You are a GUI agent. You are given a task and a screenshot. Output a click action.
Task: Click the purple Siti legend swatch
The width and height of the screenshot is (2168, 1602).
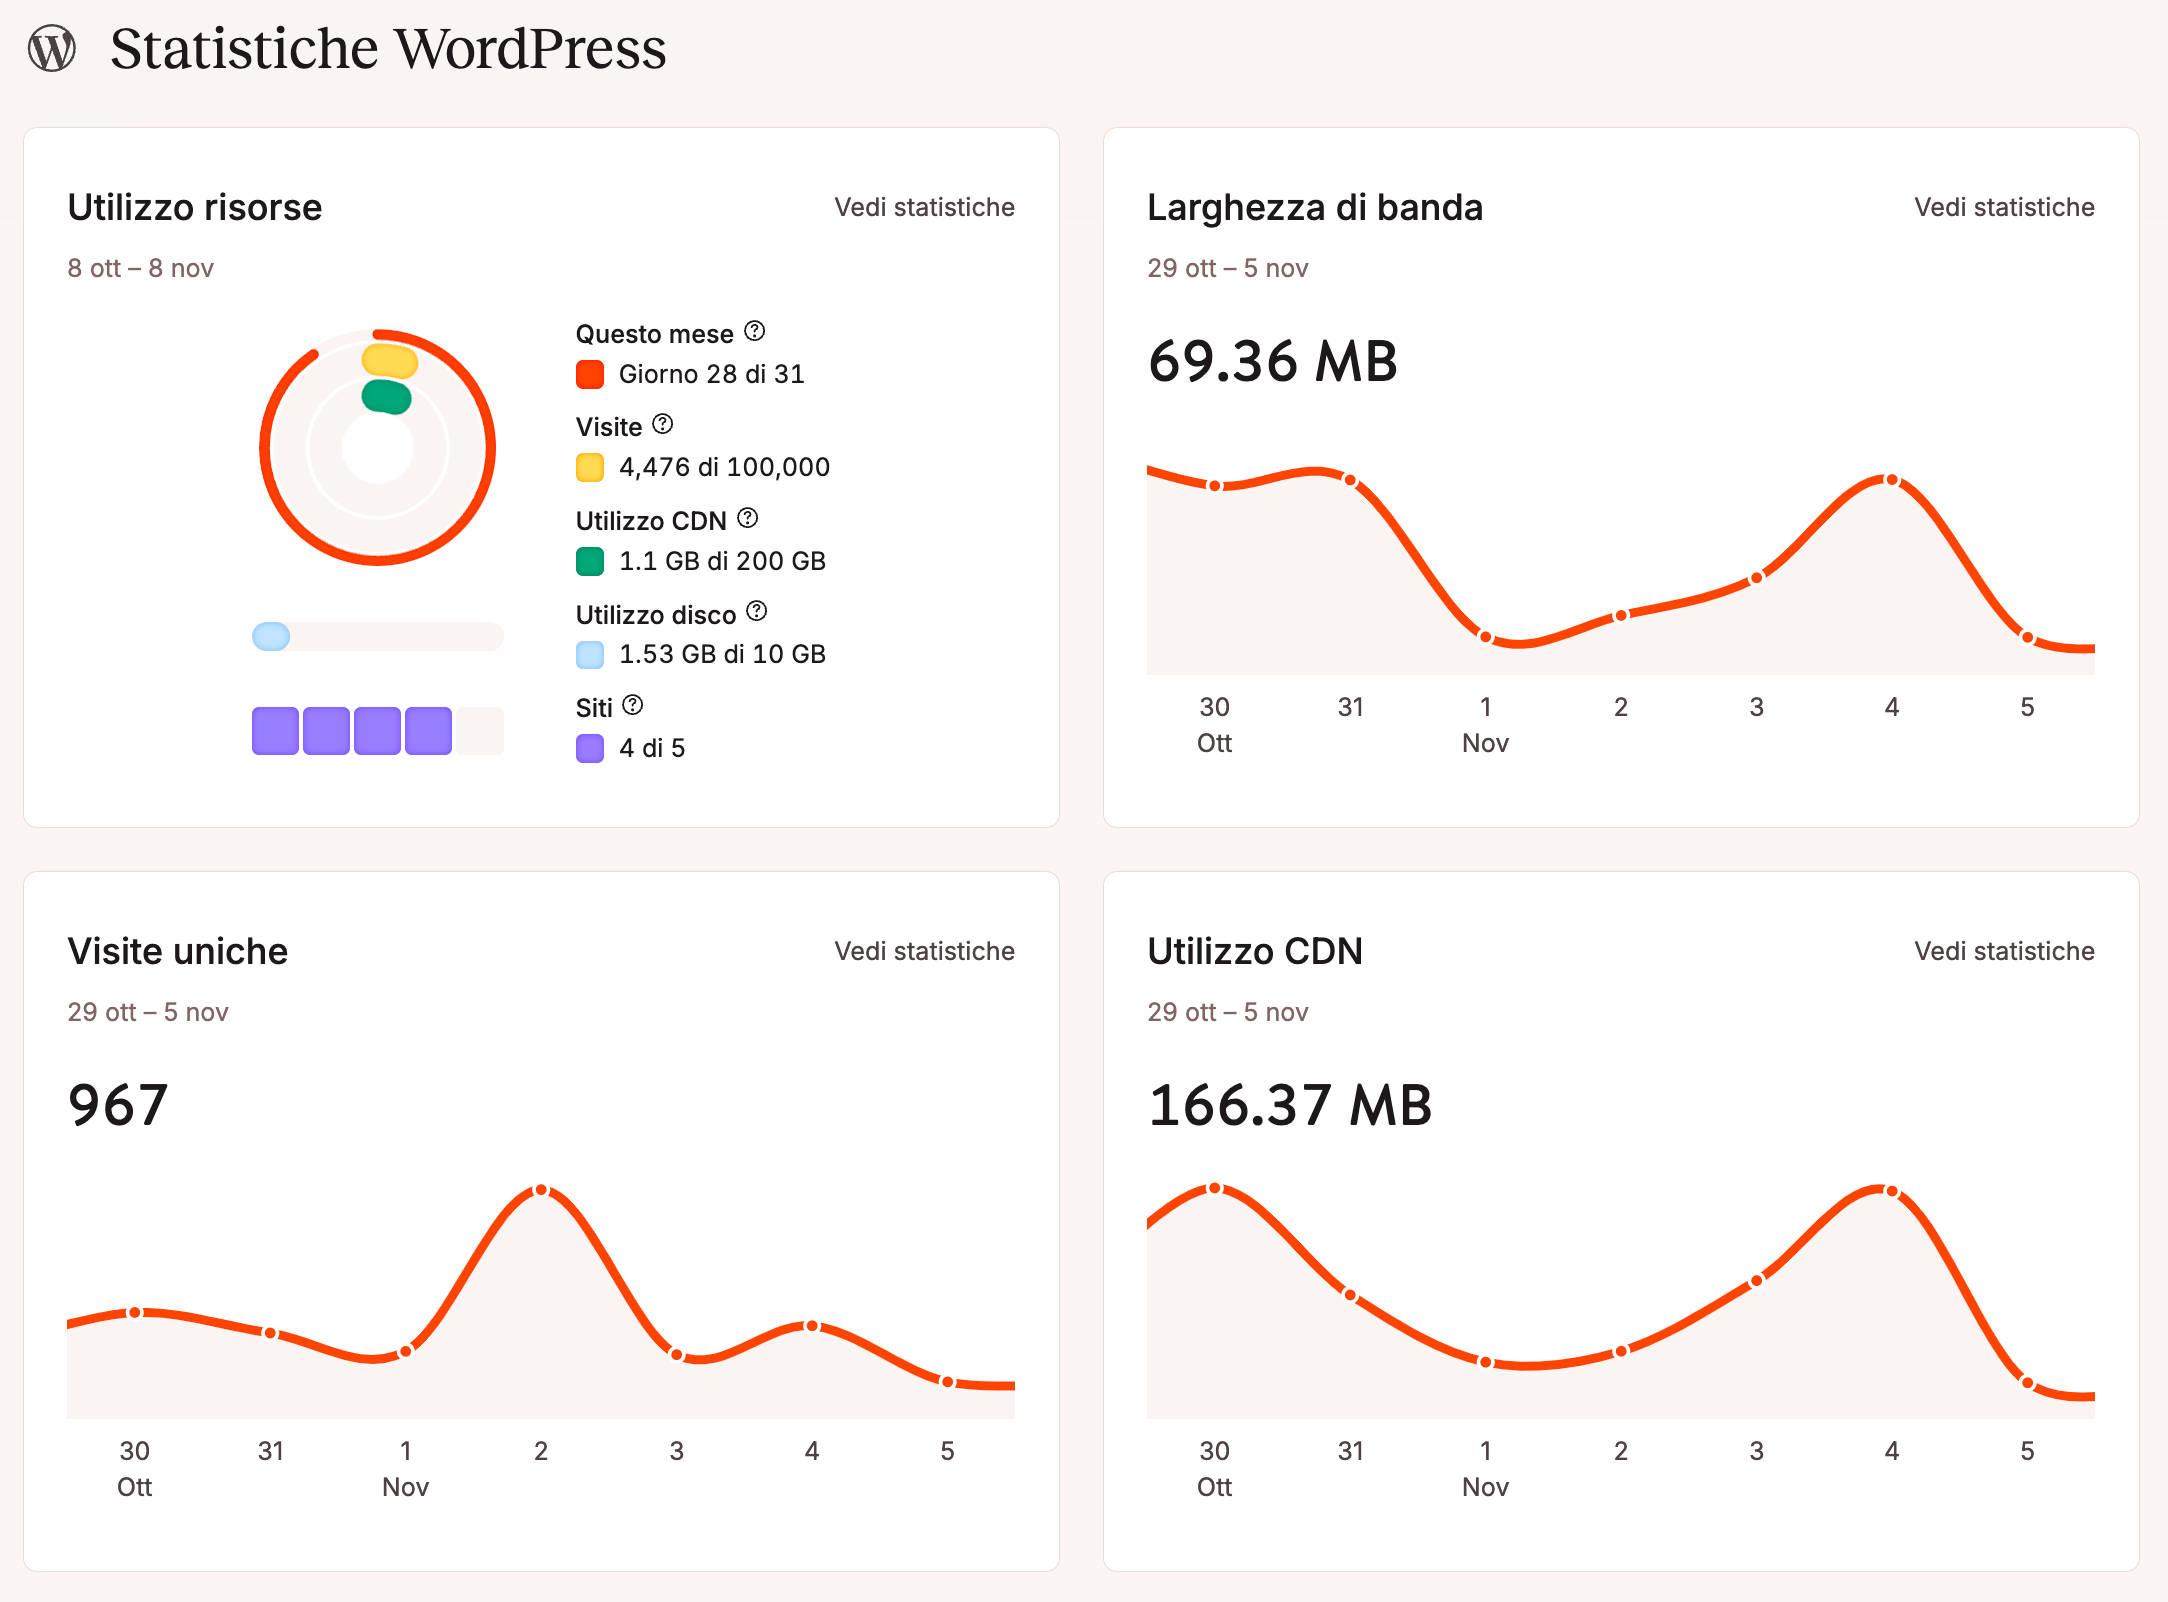pos(590,749)
